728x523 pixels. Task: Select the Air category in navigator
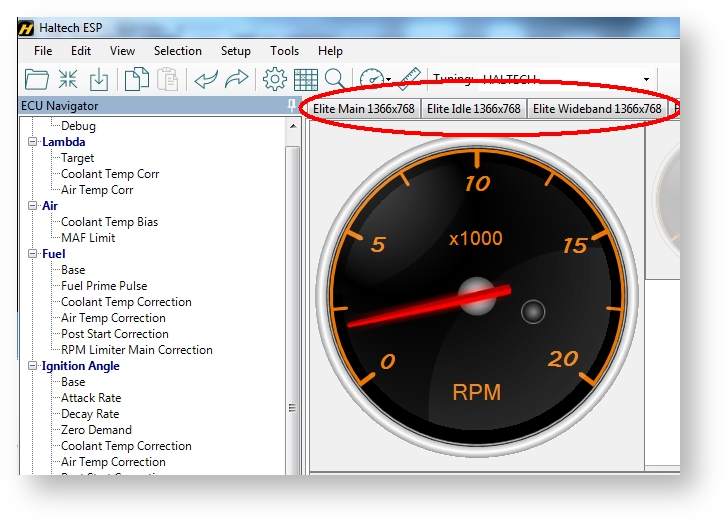(50, 206)
